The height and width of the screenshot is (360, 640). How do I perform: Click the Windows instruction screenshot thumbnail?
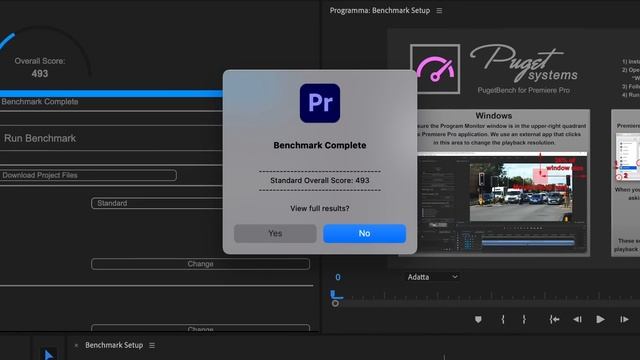(502, 204)
